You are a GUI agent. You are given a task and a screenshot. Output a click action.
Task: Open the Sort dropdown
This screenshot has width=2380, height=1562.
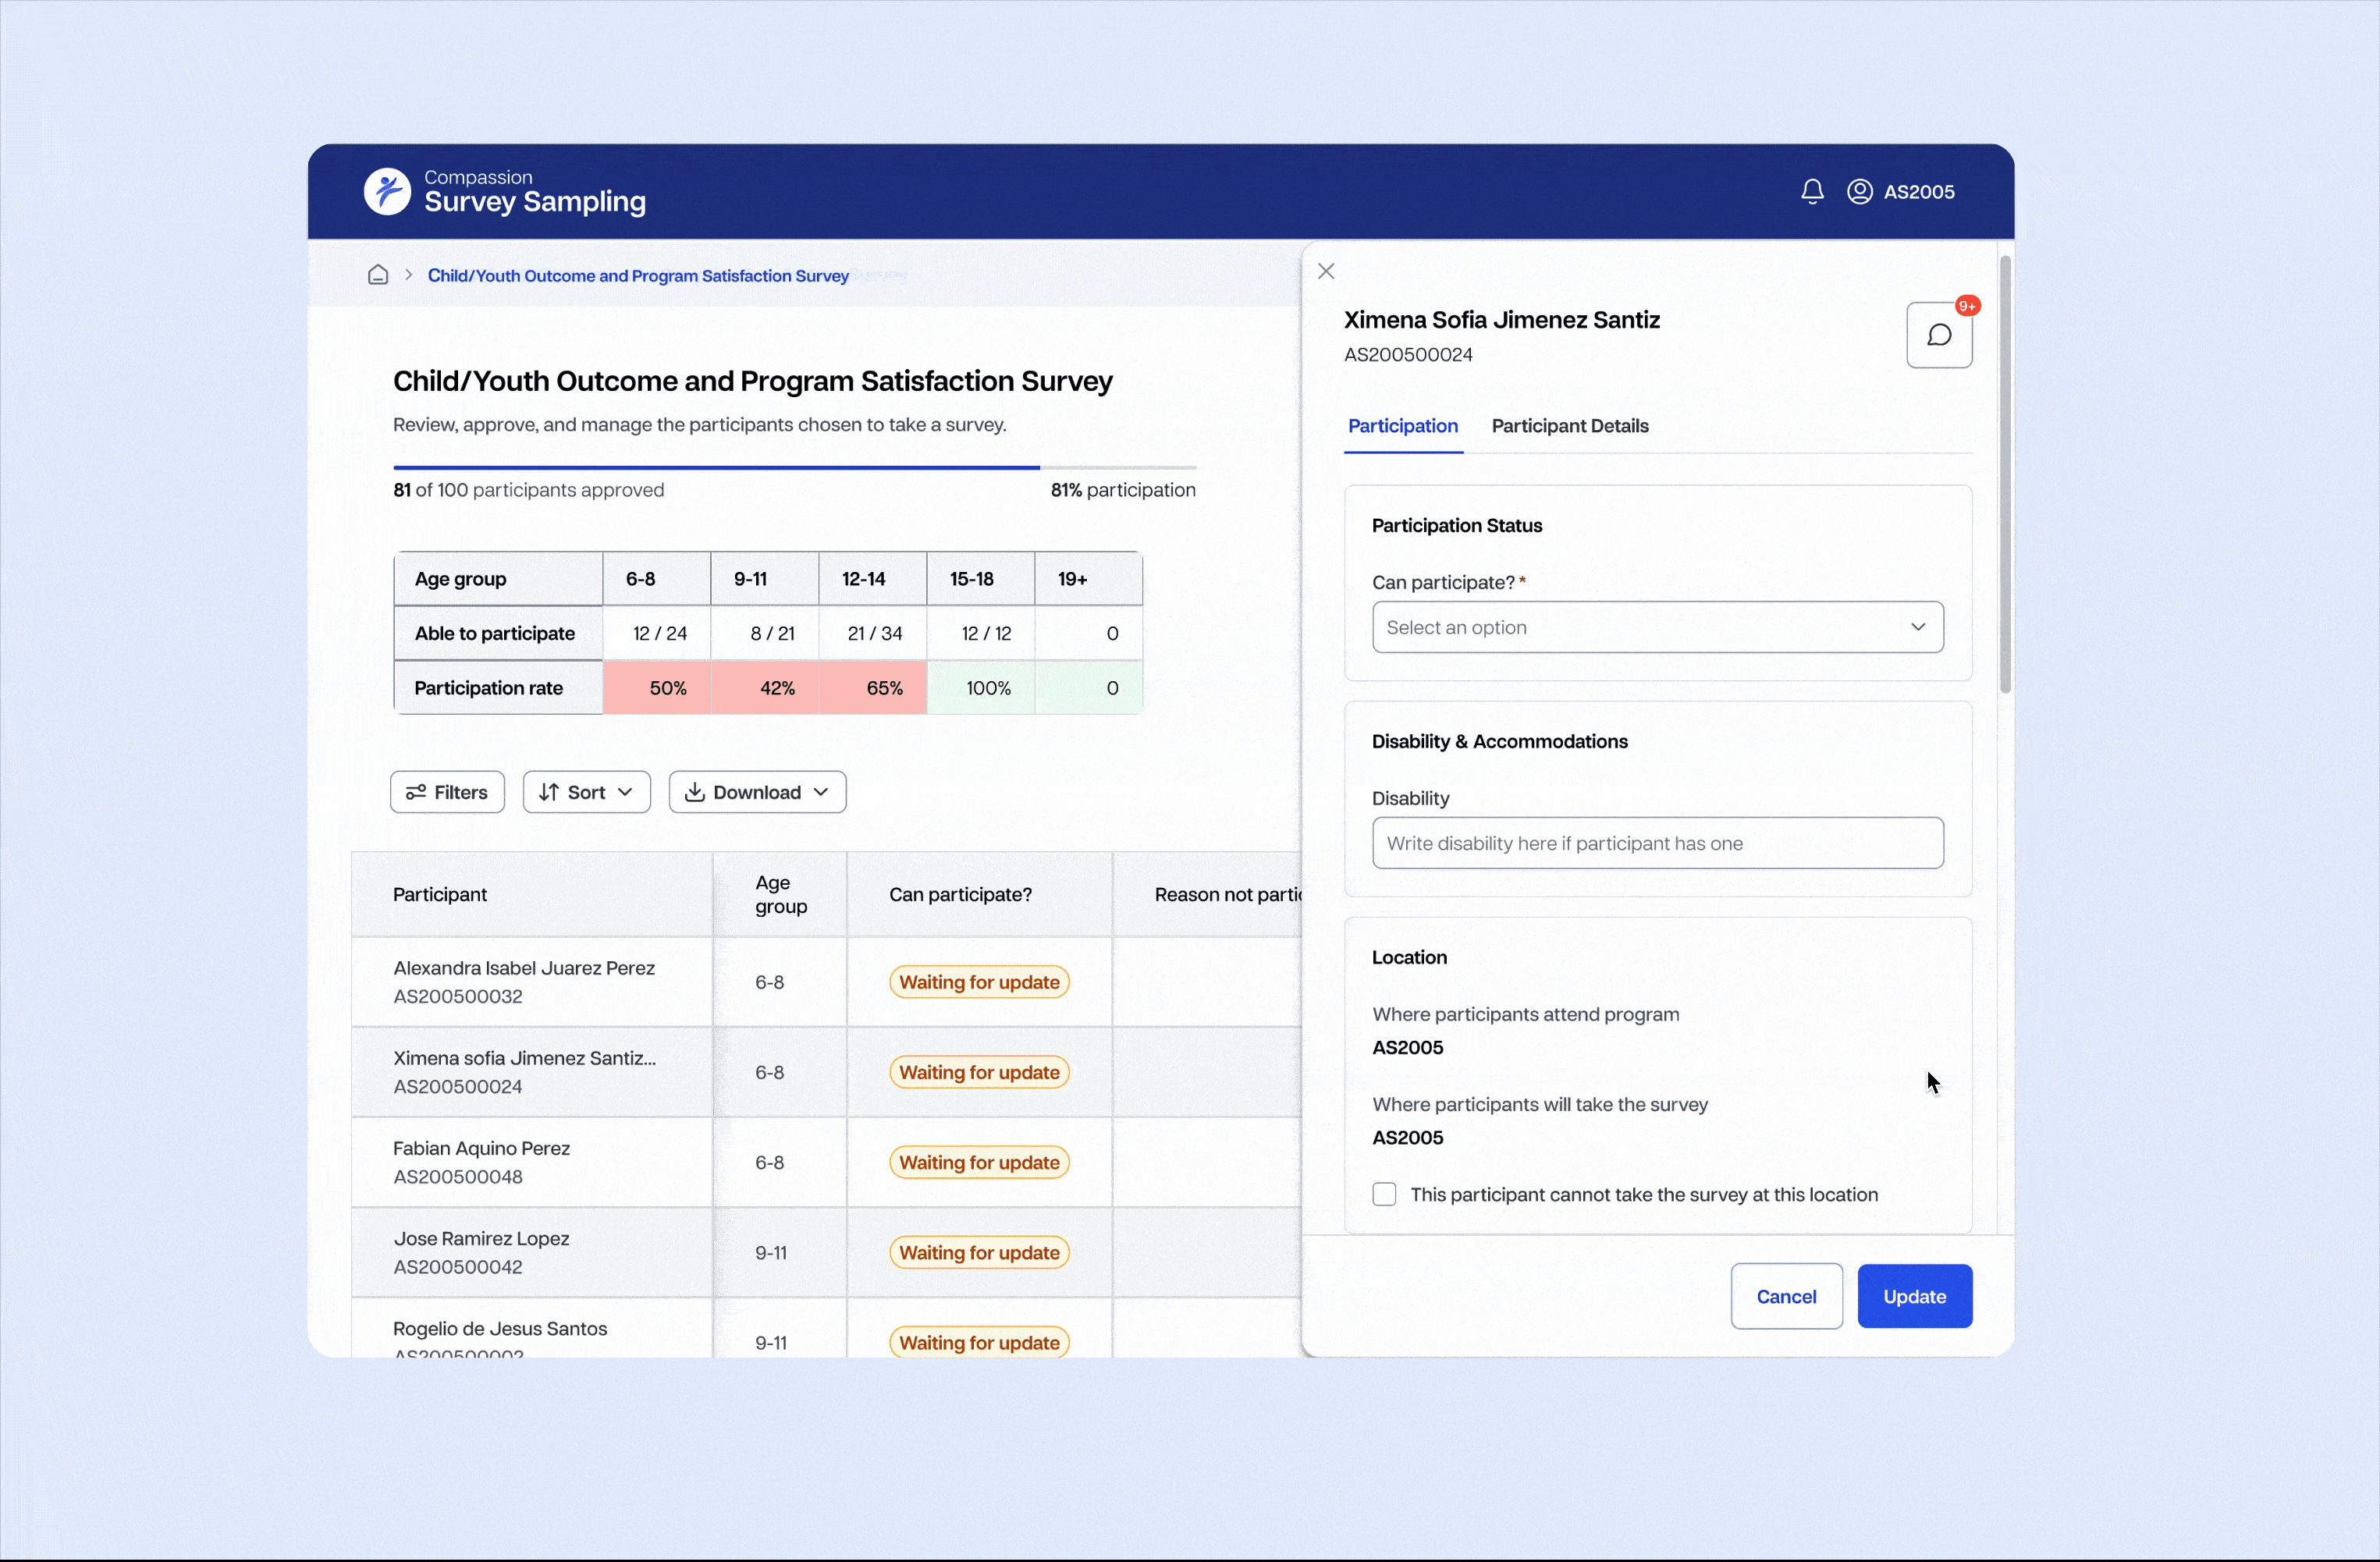tap(586, 792)
